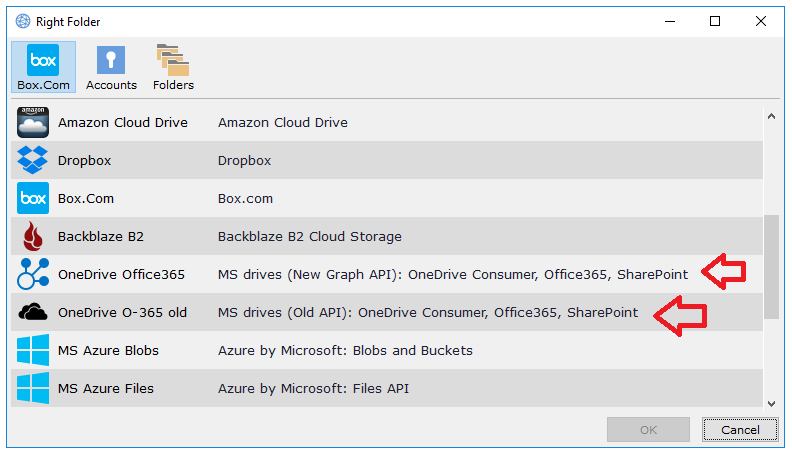This screenshot has width=792, height=456.
Task: Choose the Backblaze B2 flame icon
Action: [x=33, y=237]
